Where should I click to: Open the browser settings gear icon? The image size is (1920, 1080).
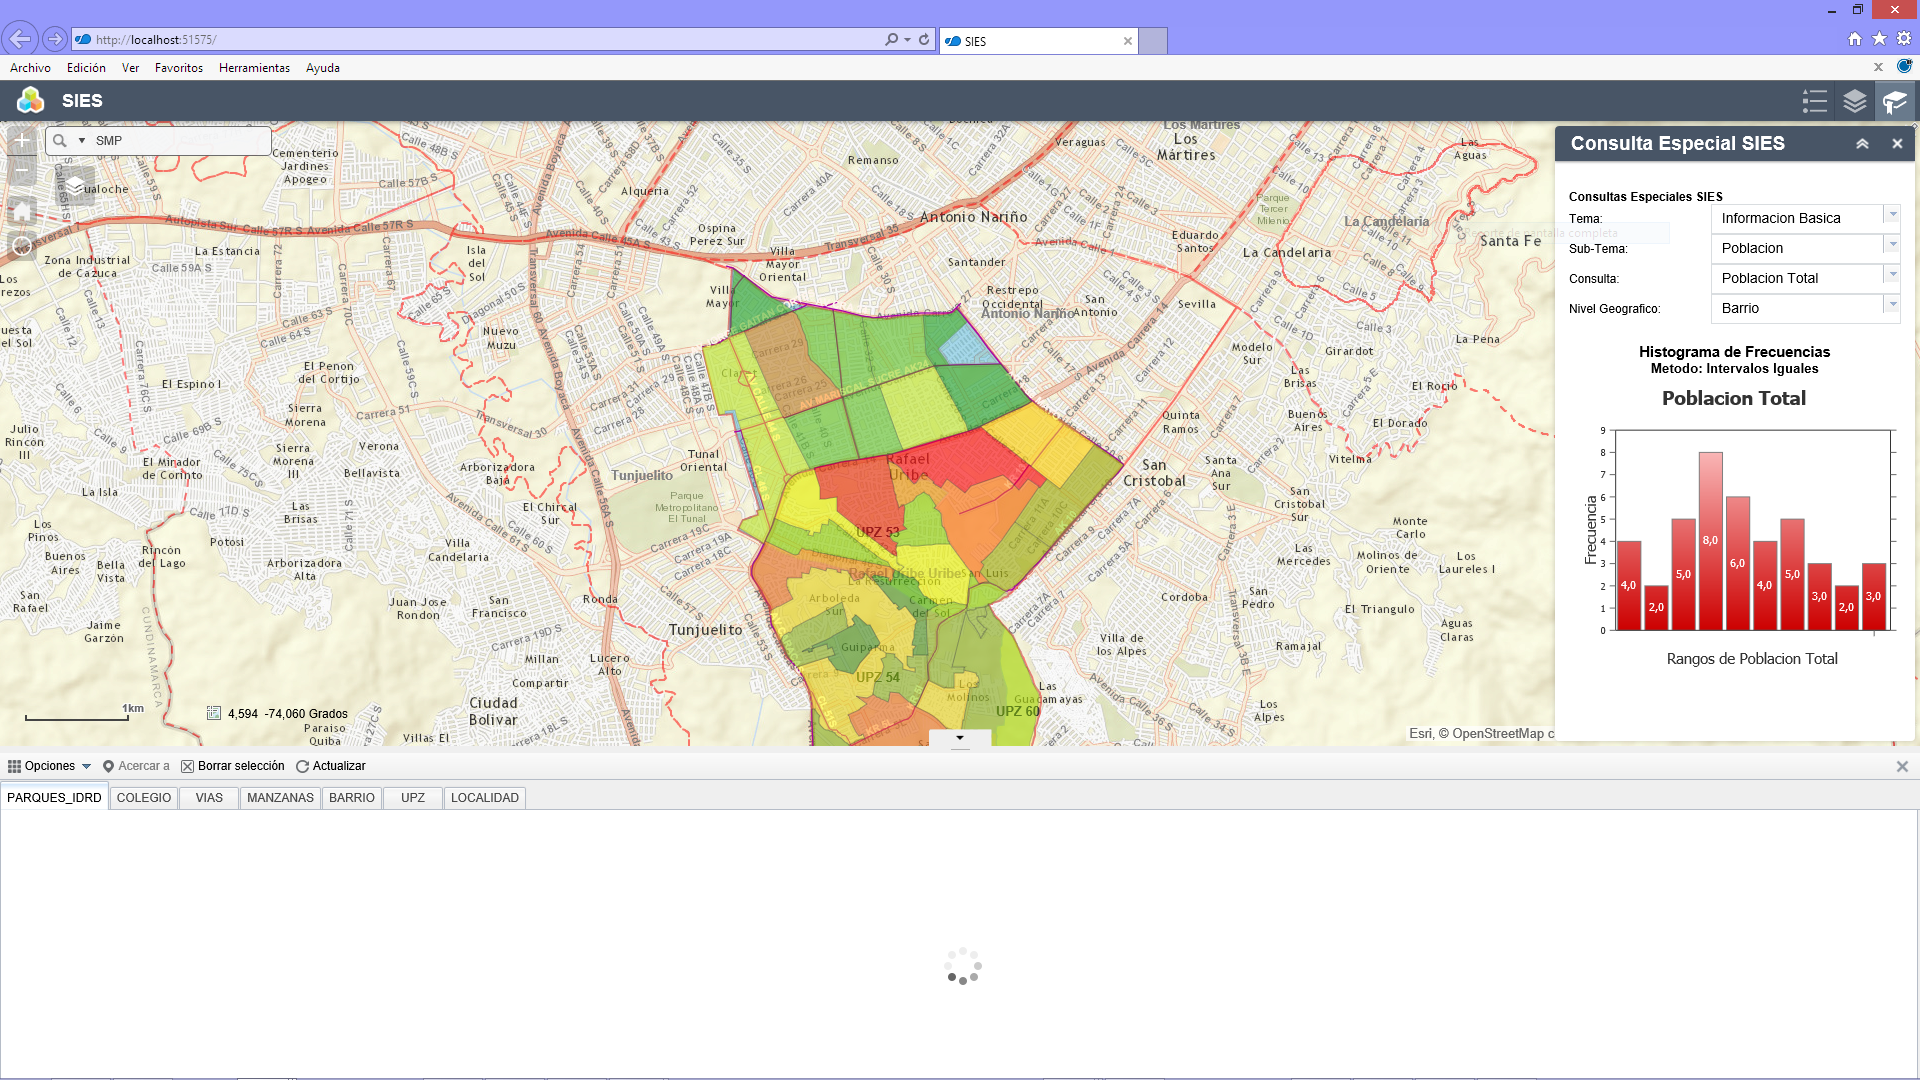(x=1904, y=39)
